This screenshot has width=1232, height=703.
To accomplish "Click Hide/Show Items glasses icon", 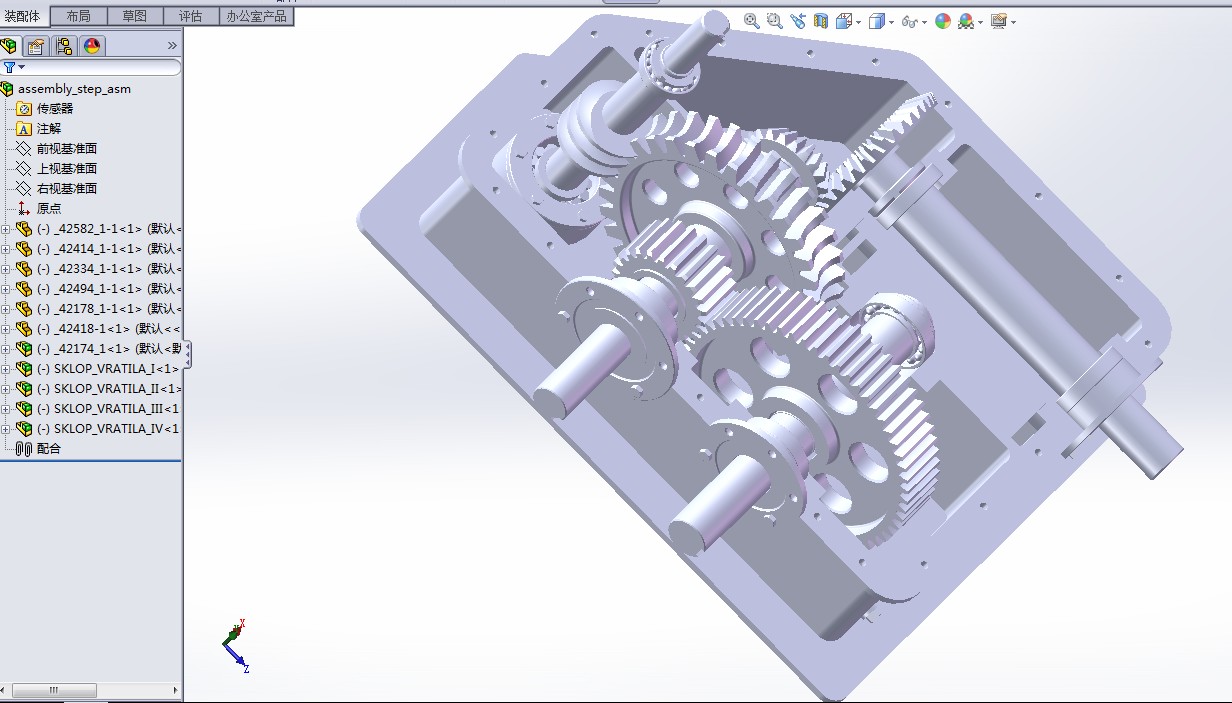I will coord(909,21).
